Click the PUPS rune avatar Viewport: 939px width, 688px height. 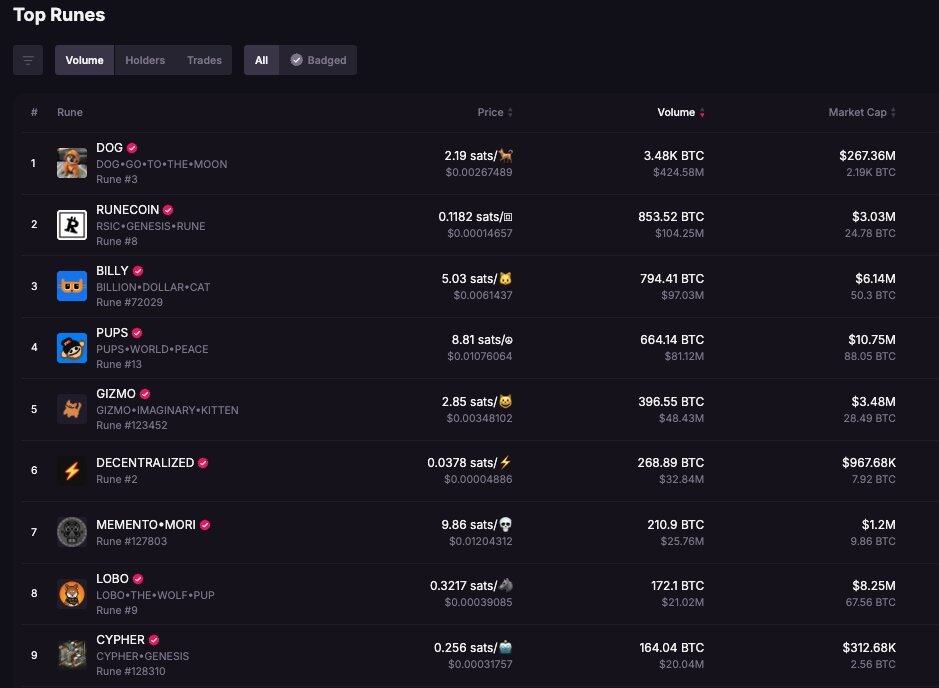72,348
